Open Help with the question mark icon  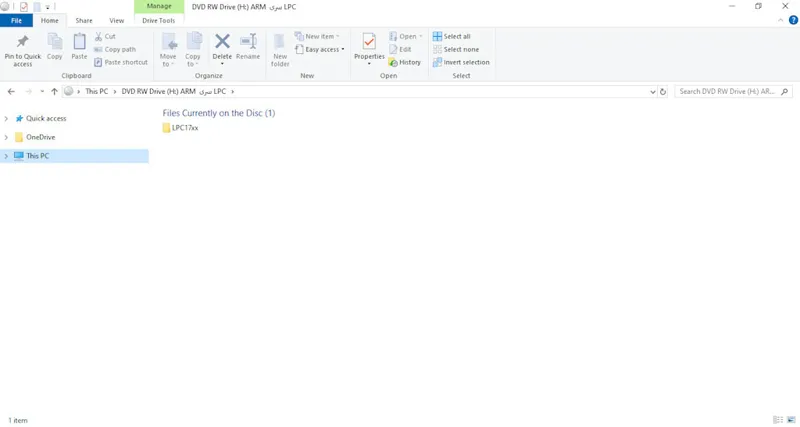point(793,20)
